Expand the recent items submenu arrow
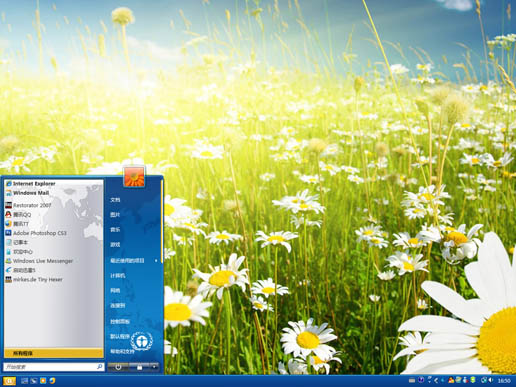 click(x=156, y=261)
